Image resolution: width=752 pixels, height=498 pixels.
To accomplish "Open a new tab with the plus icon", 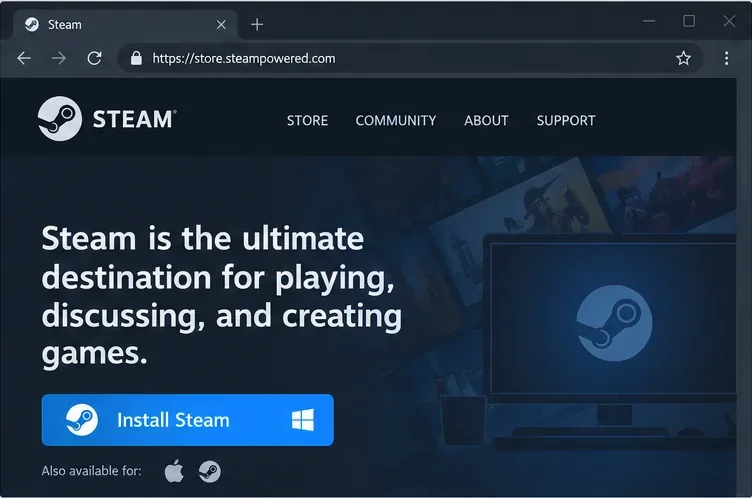I will [x=257, y=24].
